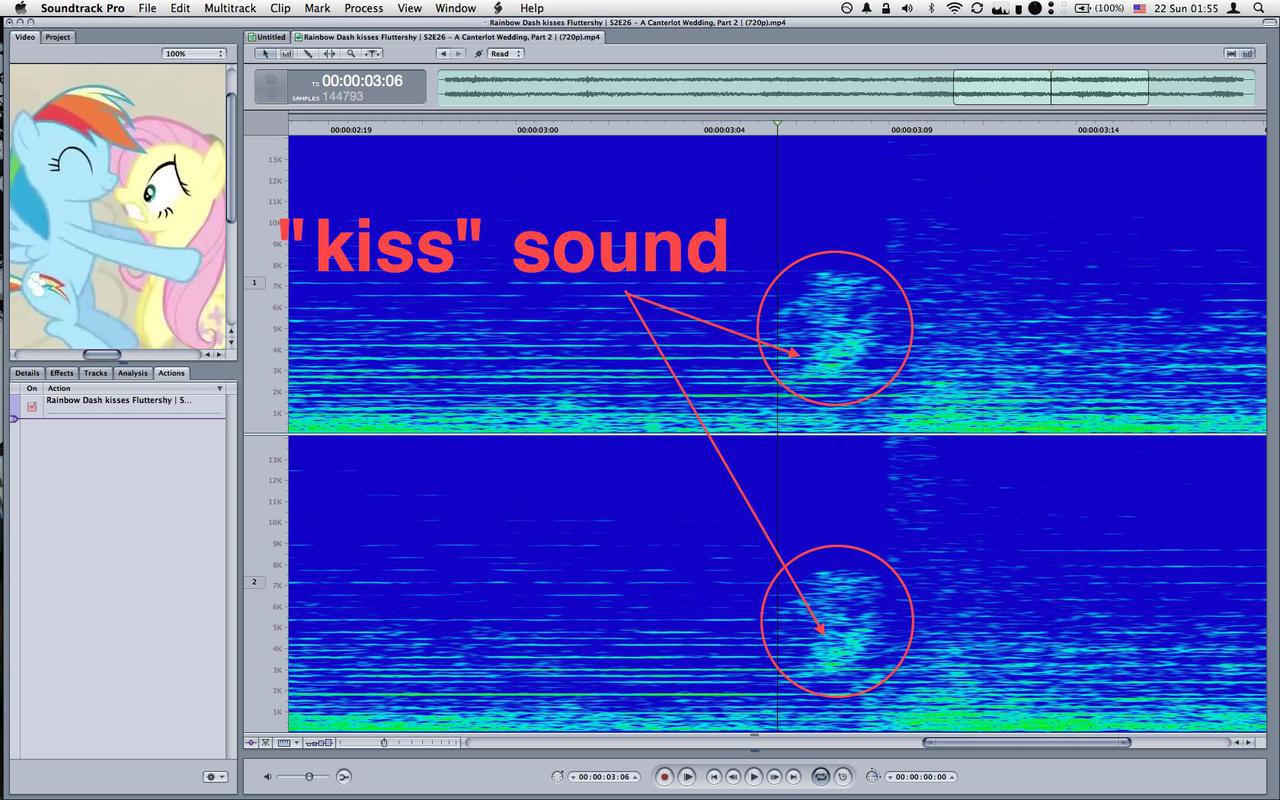The height and width of the screenshot is (800, 1280).
Task: Open the Process menu
Action: click(x=363, y=8)
